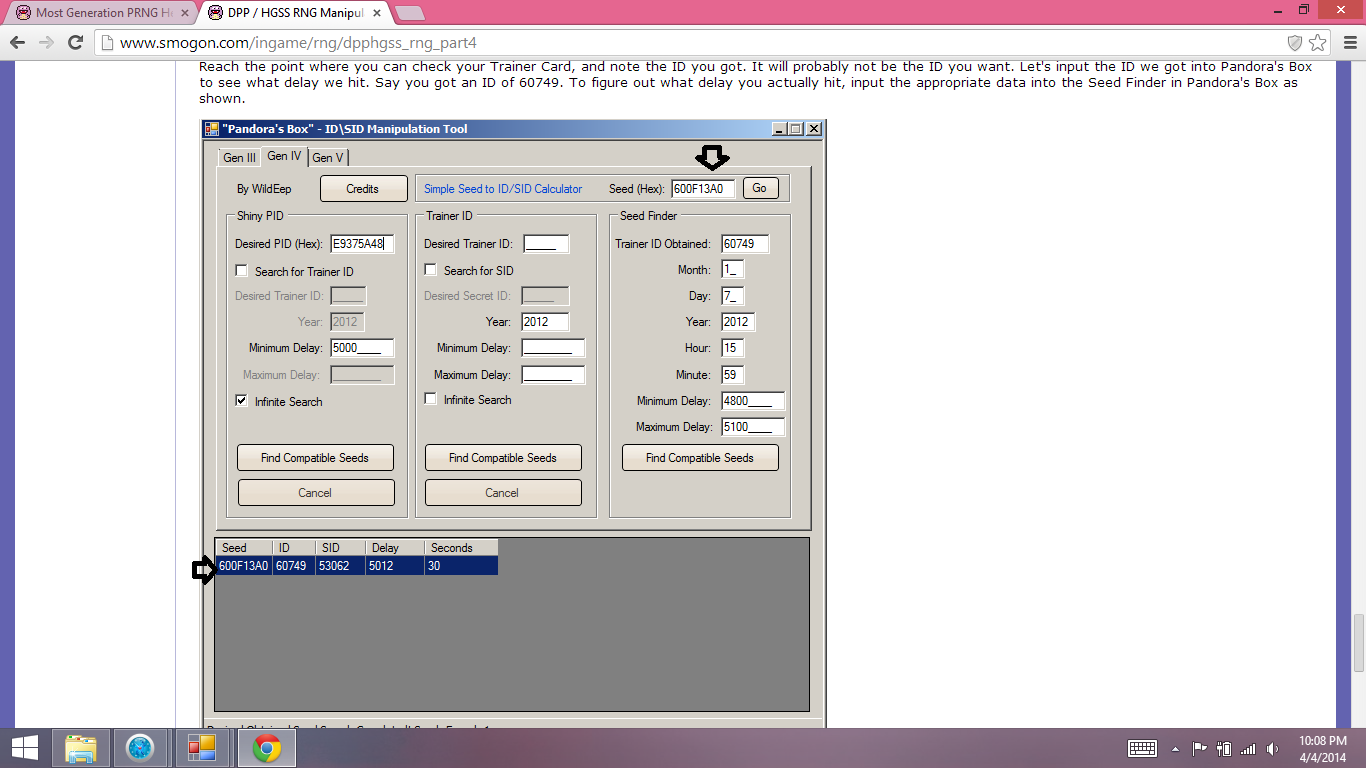Image resolution: width=1366 pixels, height=768 pixels.
Task: Reload the Smogon RNG page
Action: [x=75, y=42]
